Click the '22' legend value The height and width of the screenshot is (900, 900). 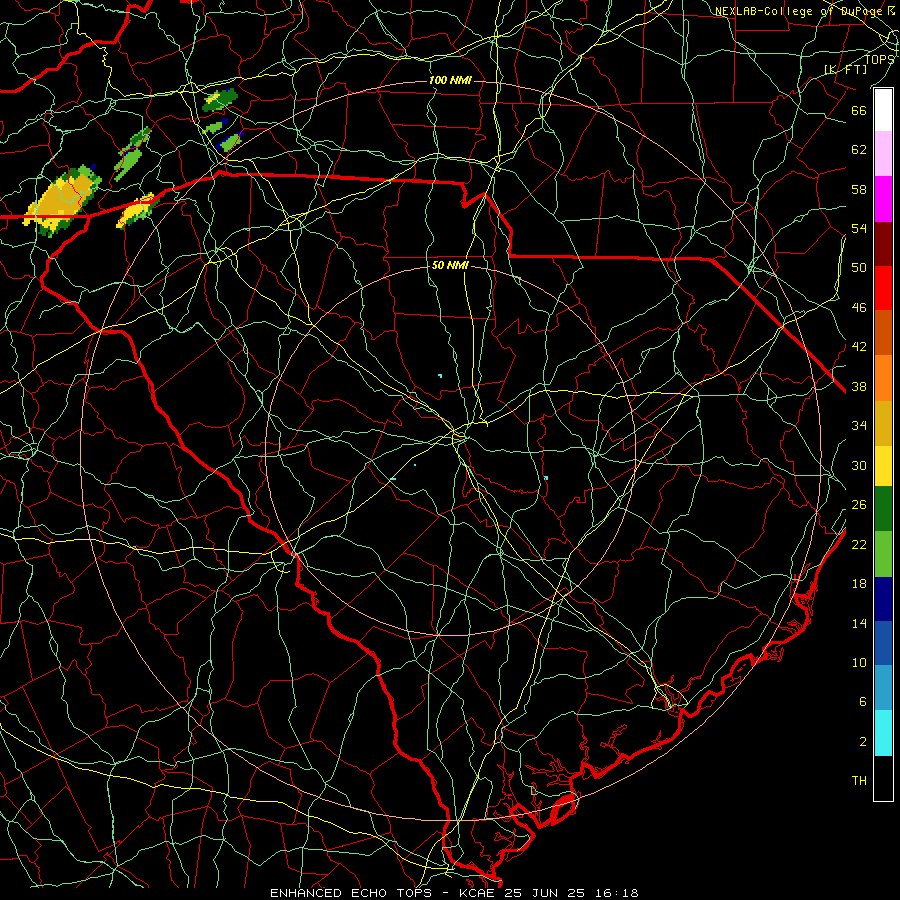click(859, 544)
